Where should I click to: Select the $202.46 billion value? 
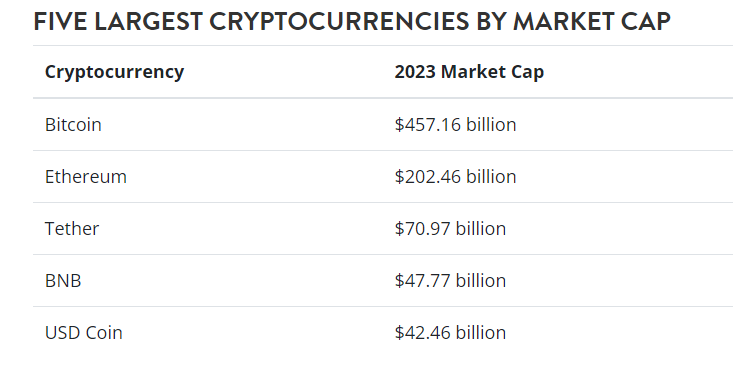pos(455,176)
